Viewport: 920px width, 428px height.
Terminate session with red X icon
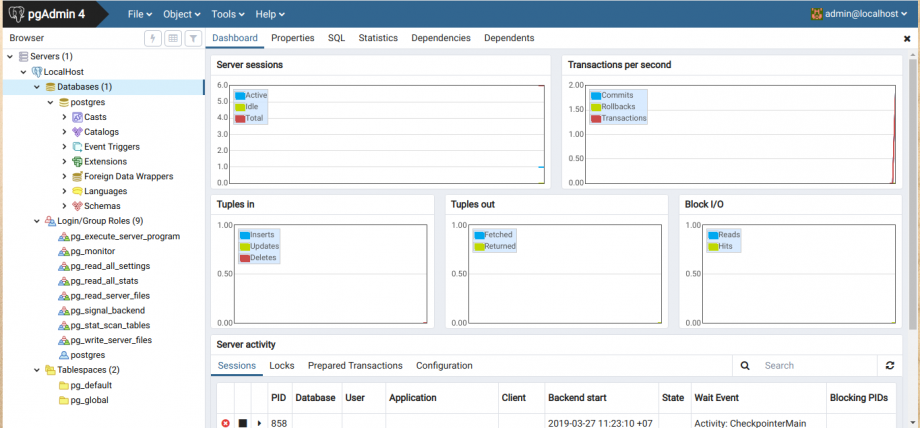click(225, 423)
